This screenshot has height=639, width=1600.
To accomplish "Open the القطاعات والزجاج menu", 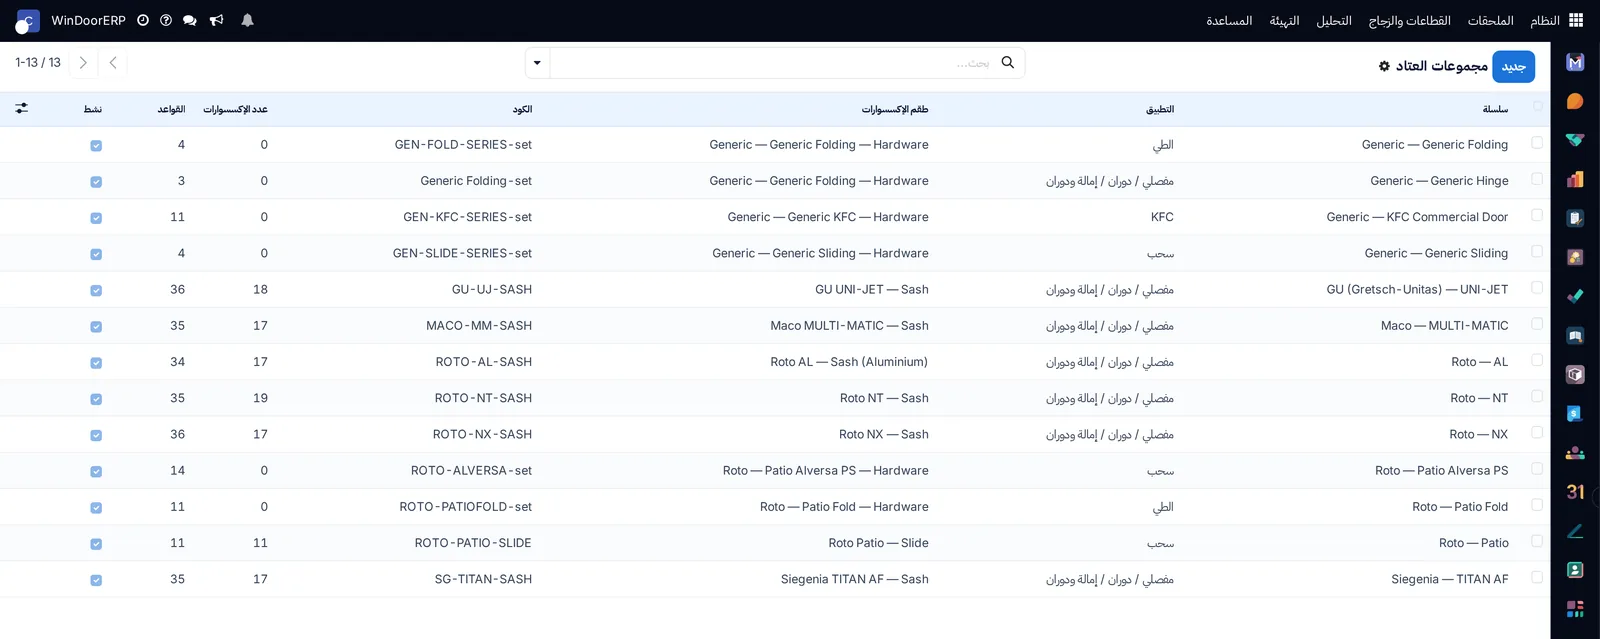I will click(1409, 20).
